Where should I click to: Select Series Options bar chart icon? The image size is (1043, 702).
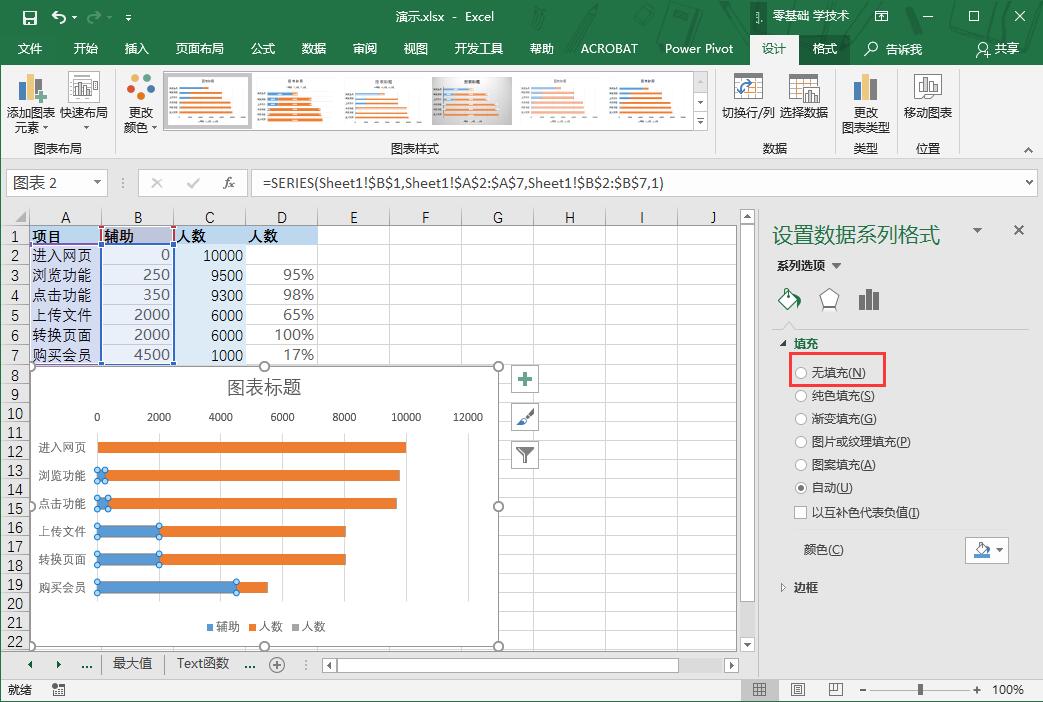pos(869,300)
